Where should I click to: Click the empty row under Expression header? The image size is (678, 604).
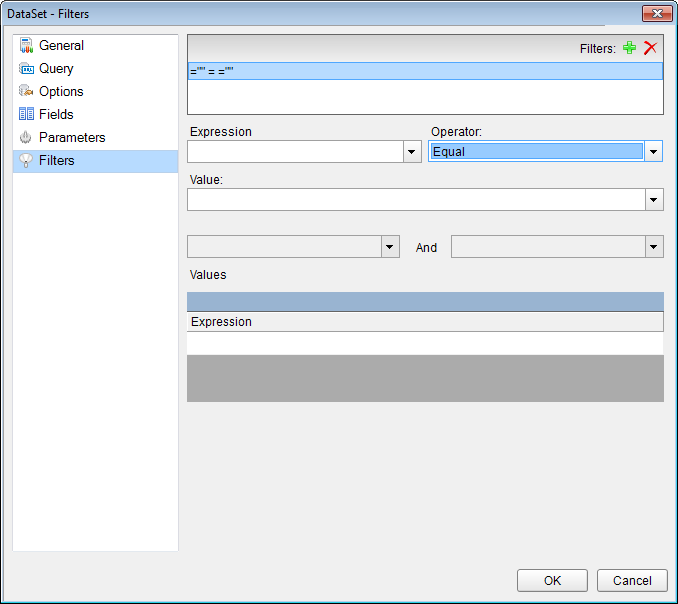click(x=425, y=343)
